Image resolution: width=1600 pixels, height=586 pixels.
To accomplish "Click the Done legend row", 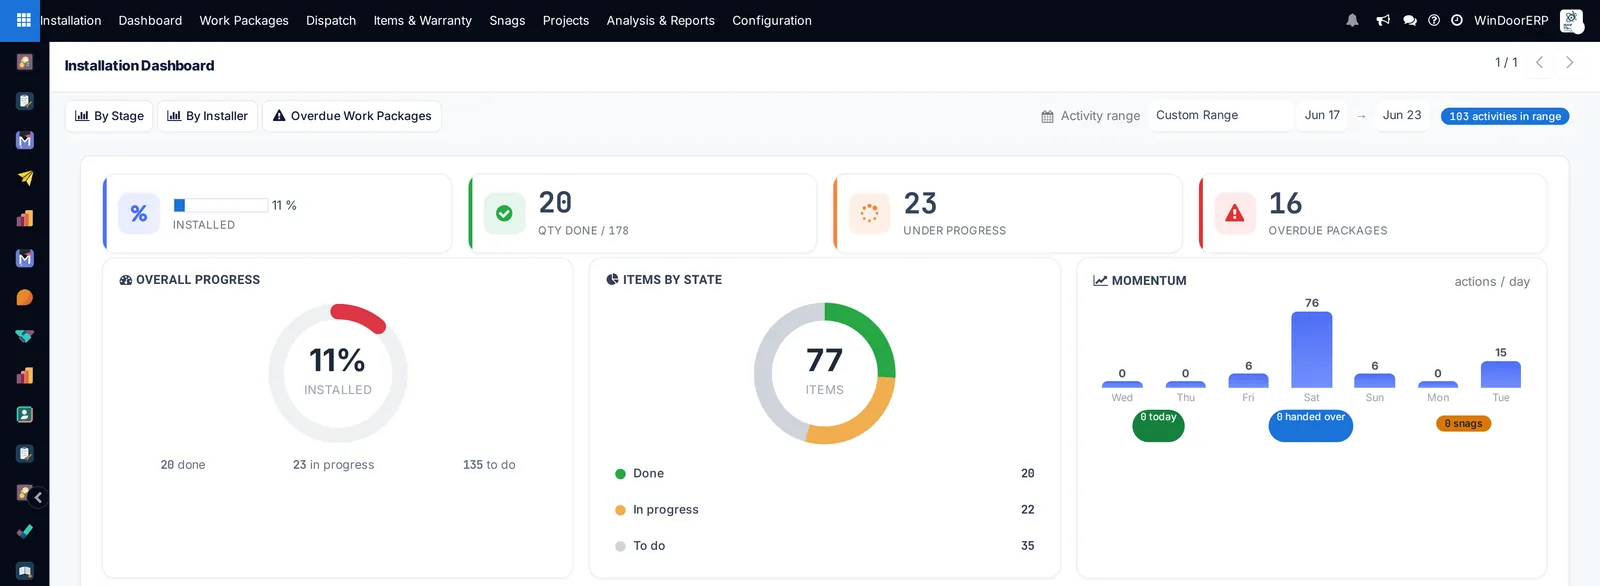I will click(x=825, y=474).
